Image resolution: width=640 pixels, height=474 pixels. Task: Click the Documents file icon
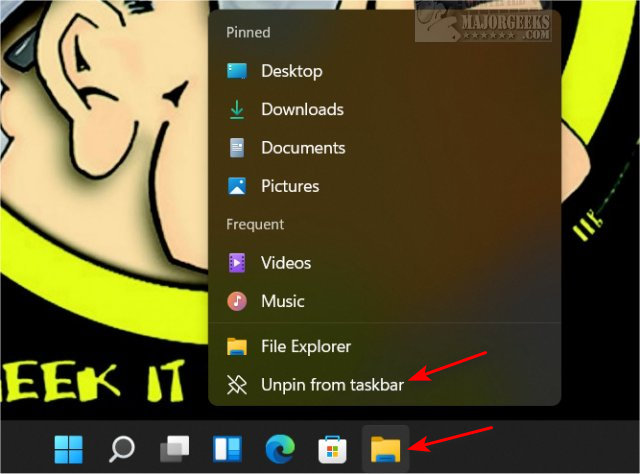click(x=237, y=148)
